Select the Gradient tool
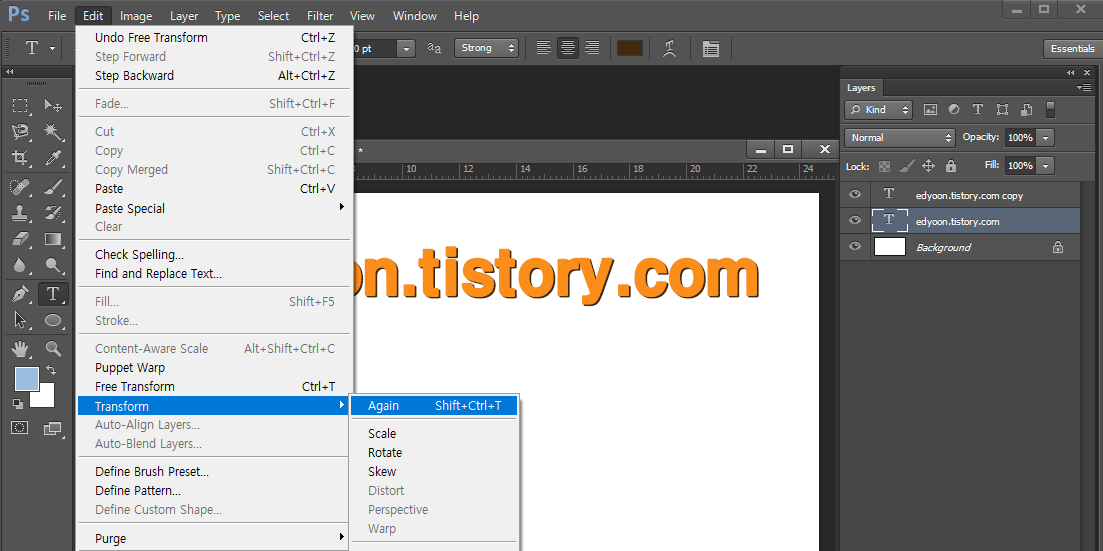 (53, 239)
